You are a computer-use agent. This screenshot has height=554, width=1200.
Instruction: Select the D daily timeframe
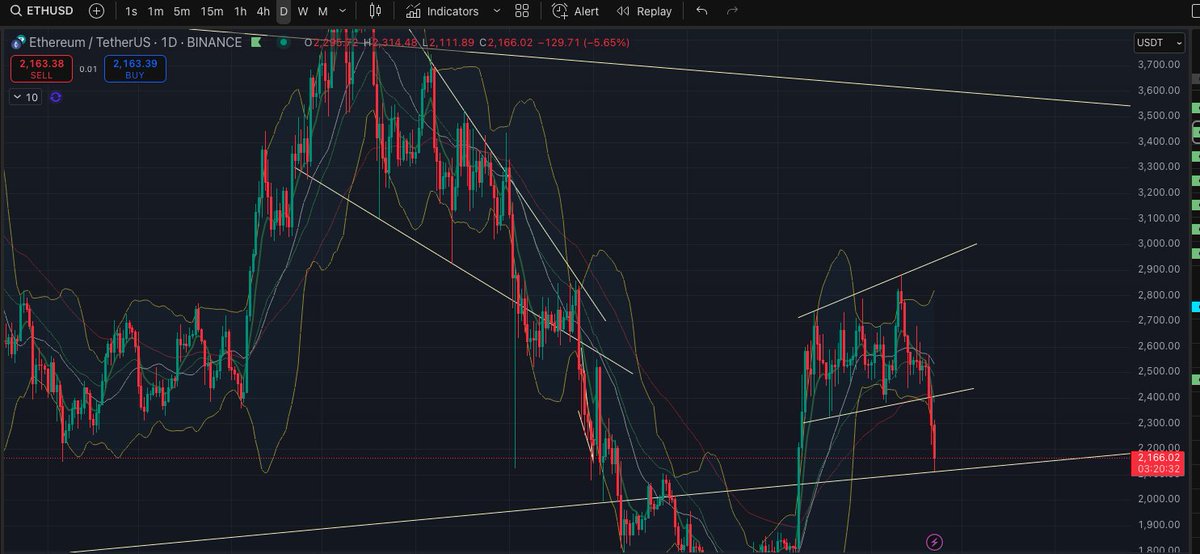(284, 11)
